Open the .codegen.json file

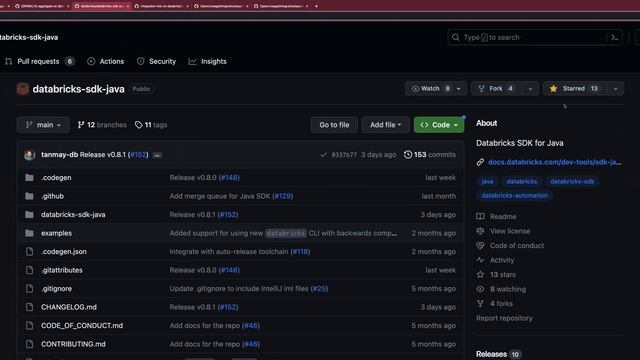click(x=64, y=251)
